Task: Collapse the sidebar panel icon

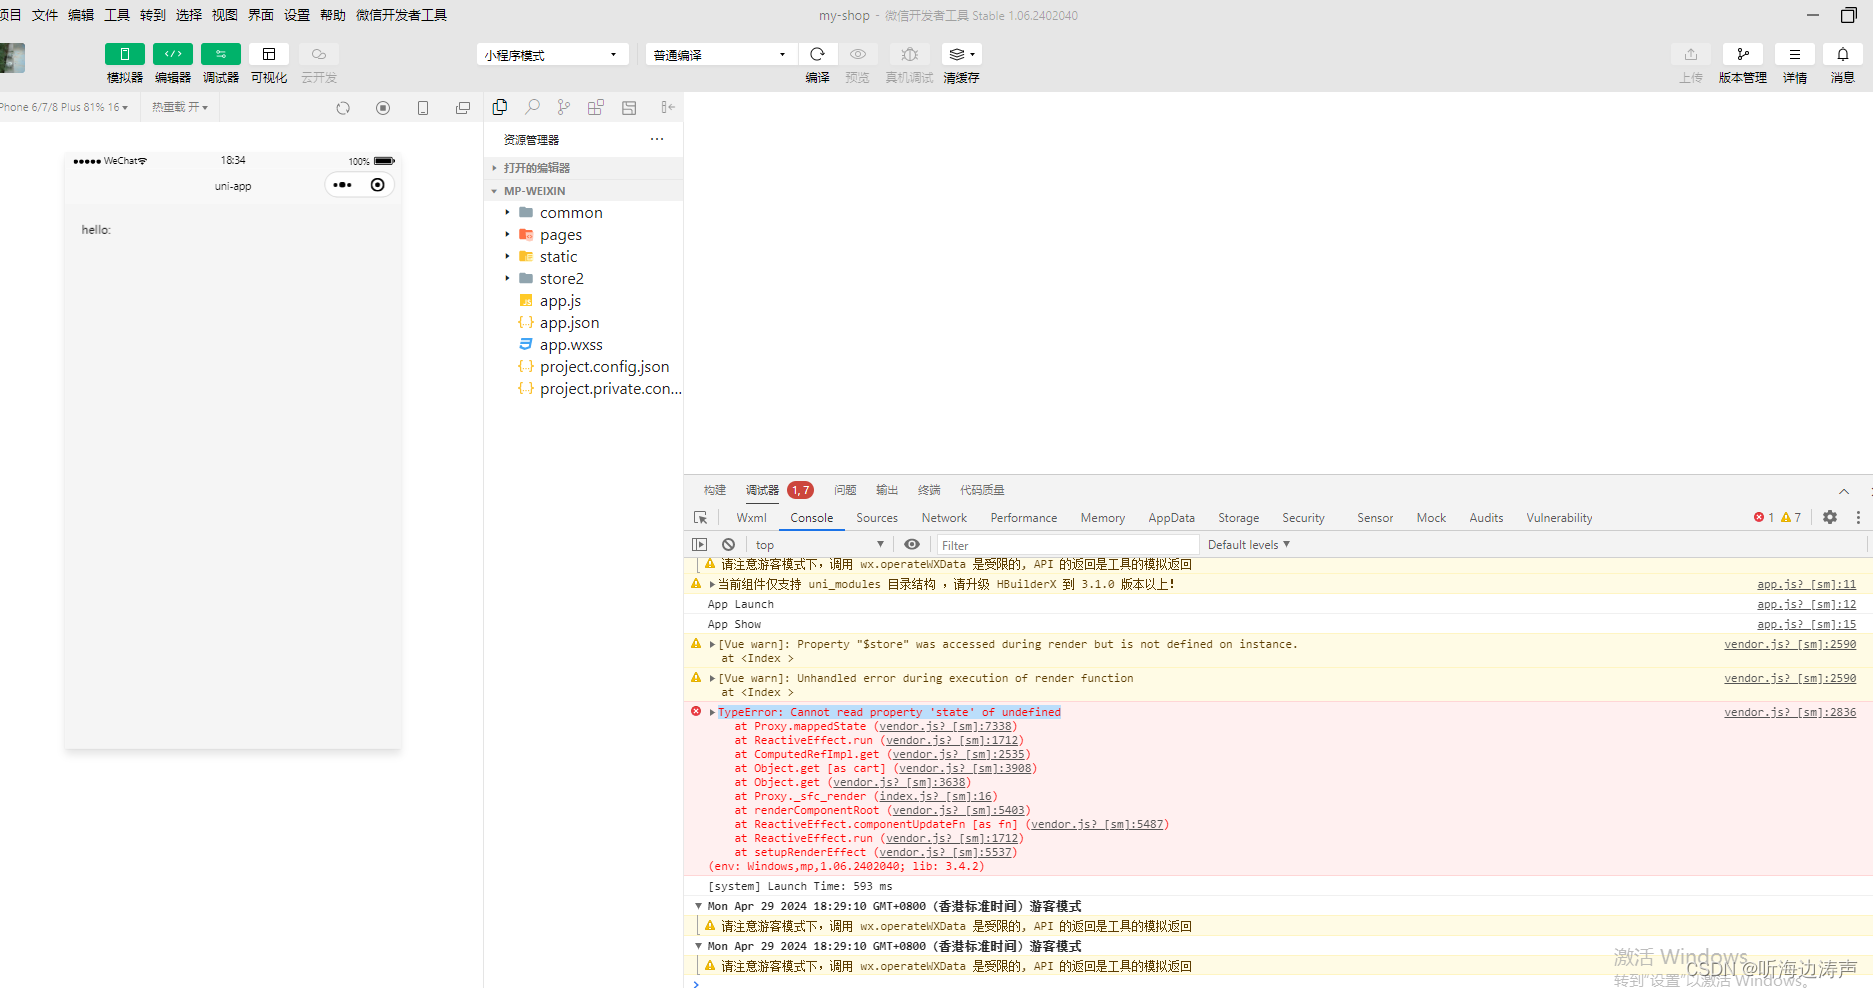Action: (668, 107)
